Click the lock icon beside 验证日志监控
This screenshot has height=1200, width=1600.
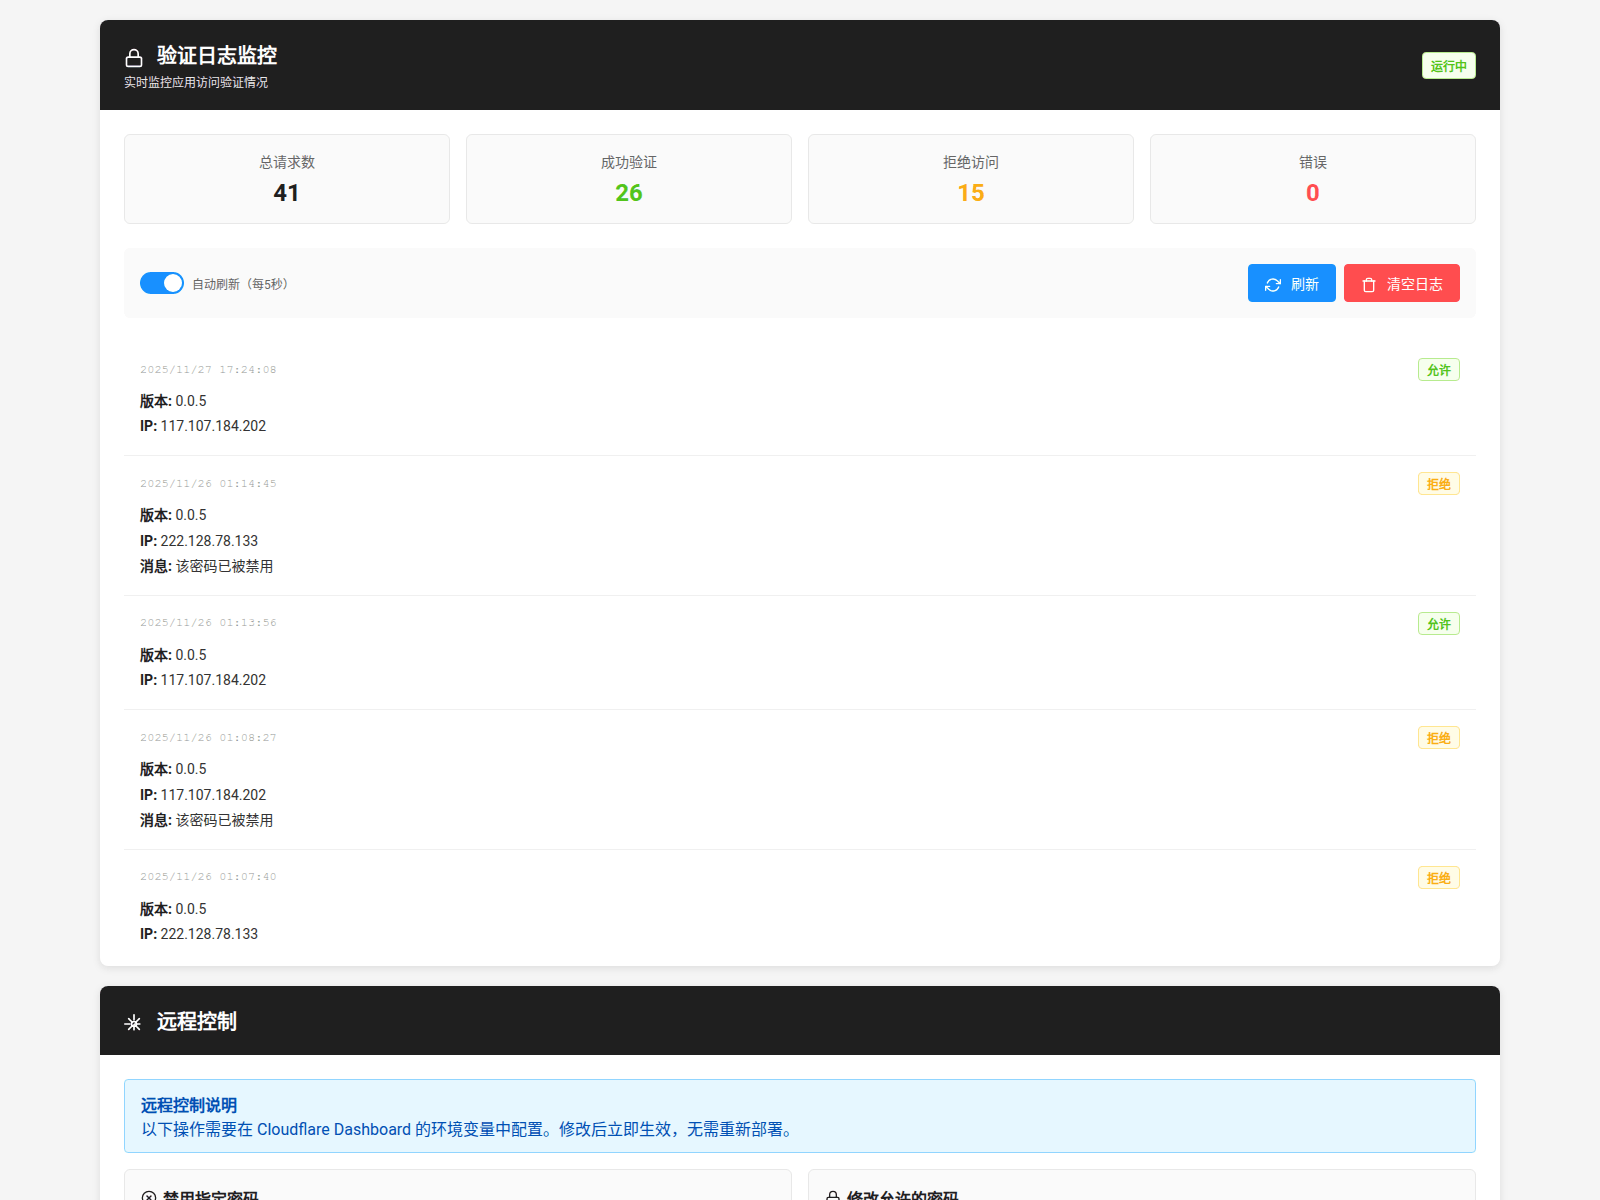pos(134,58)
